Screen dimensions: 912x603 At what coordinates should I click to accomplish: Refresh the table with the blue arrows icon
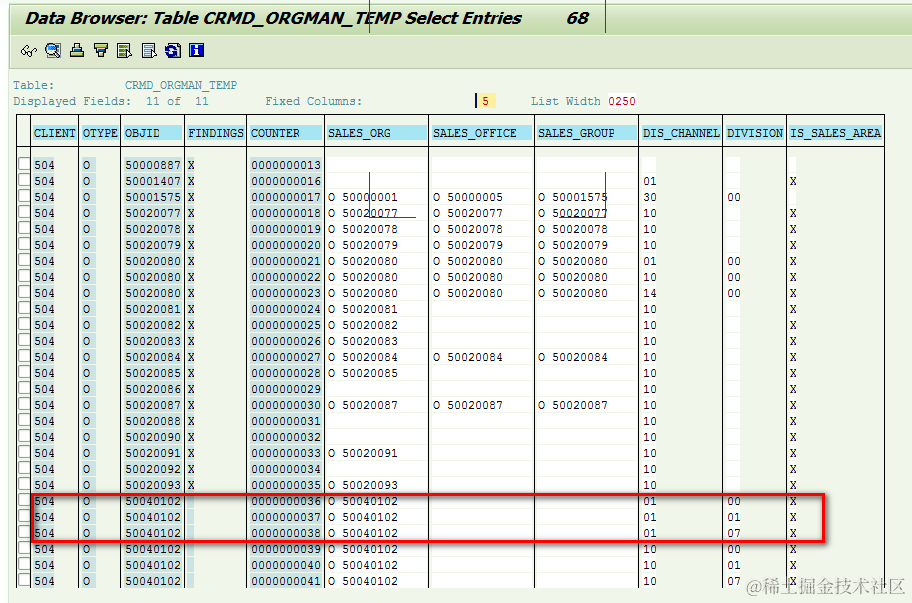(173, 51)
